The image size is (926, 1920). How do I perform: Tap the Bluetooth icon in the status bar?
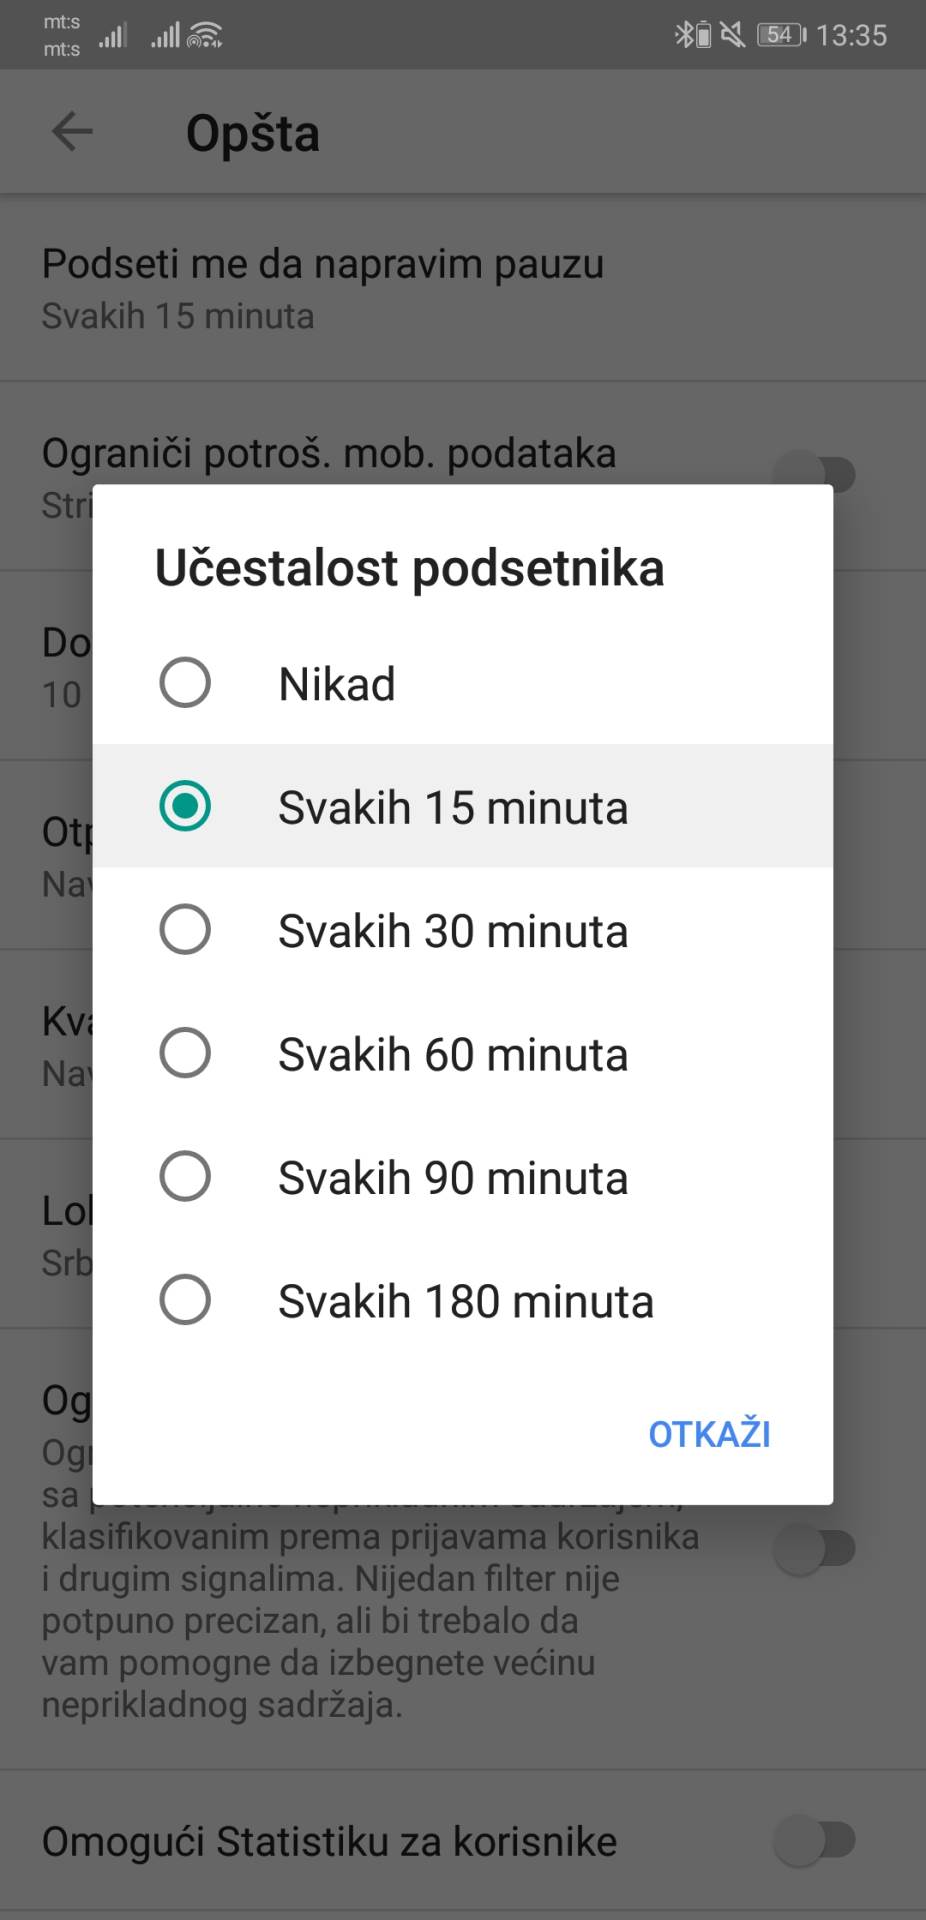coord(684,34)
